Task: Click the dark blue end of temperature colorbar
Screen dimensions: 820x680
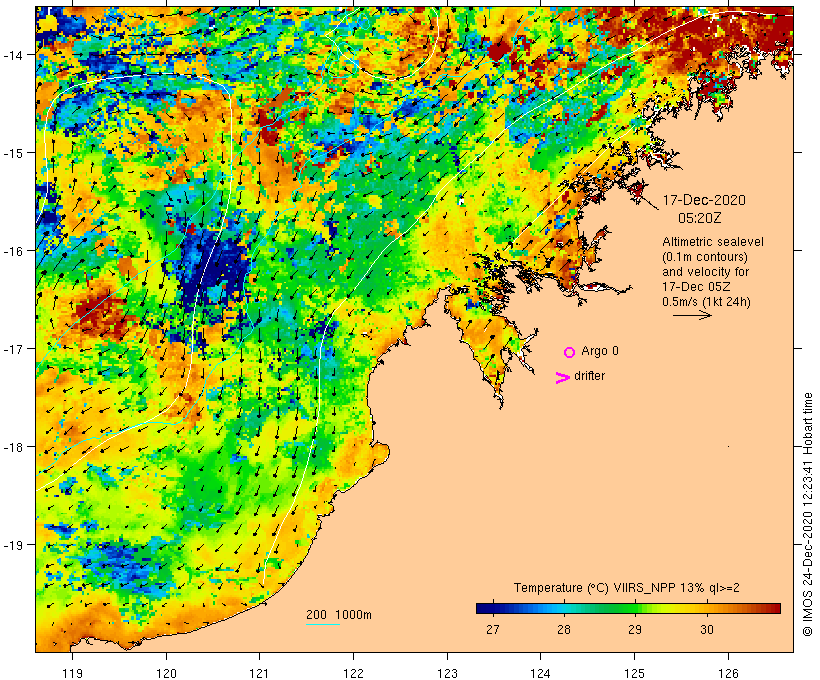Action: 484,608
